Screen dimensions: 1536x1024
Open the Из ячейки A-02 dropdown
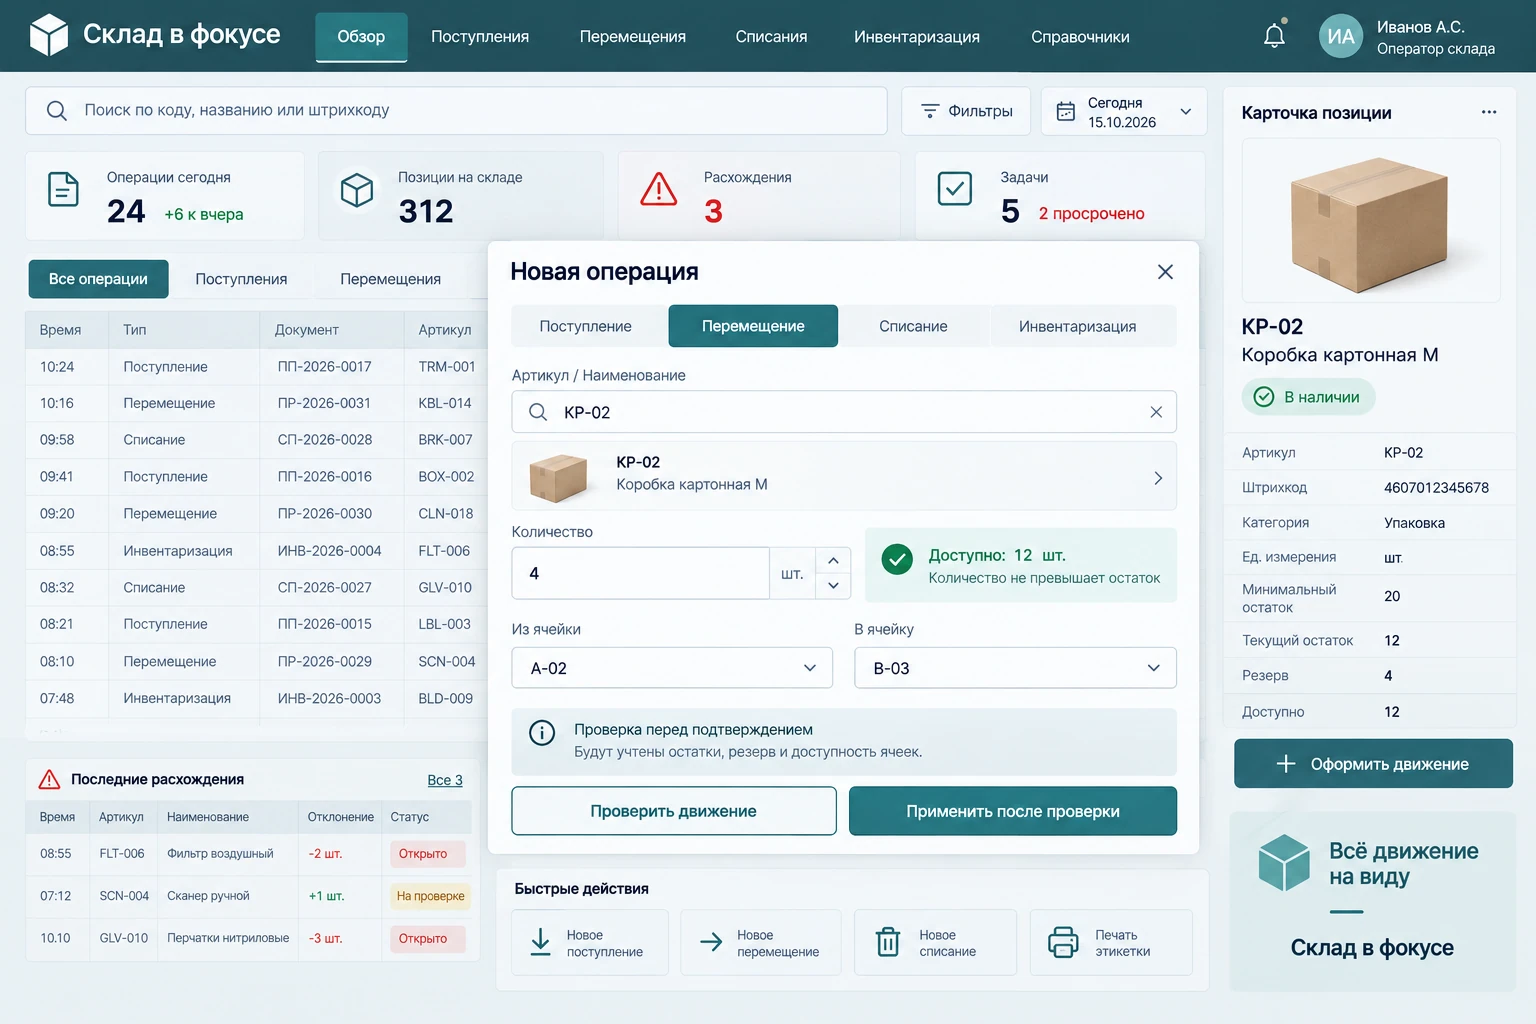click(672, 668)
